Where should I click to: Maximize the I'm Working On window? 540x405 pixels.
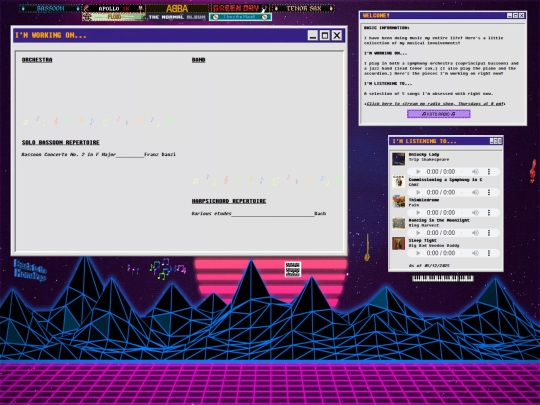325,35
